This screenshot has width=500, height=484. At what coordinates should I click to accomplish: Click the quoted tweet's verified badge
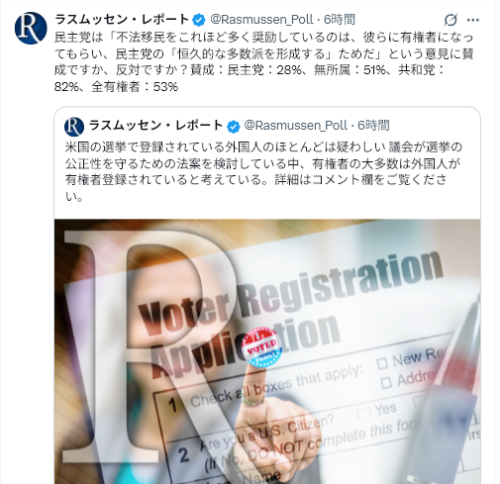233,126
